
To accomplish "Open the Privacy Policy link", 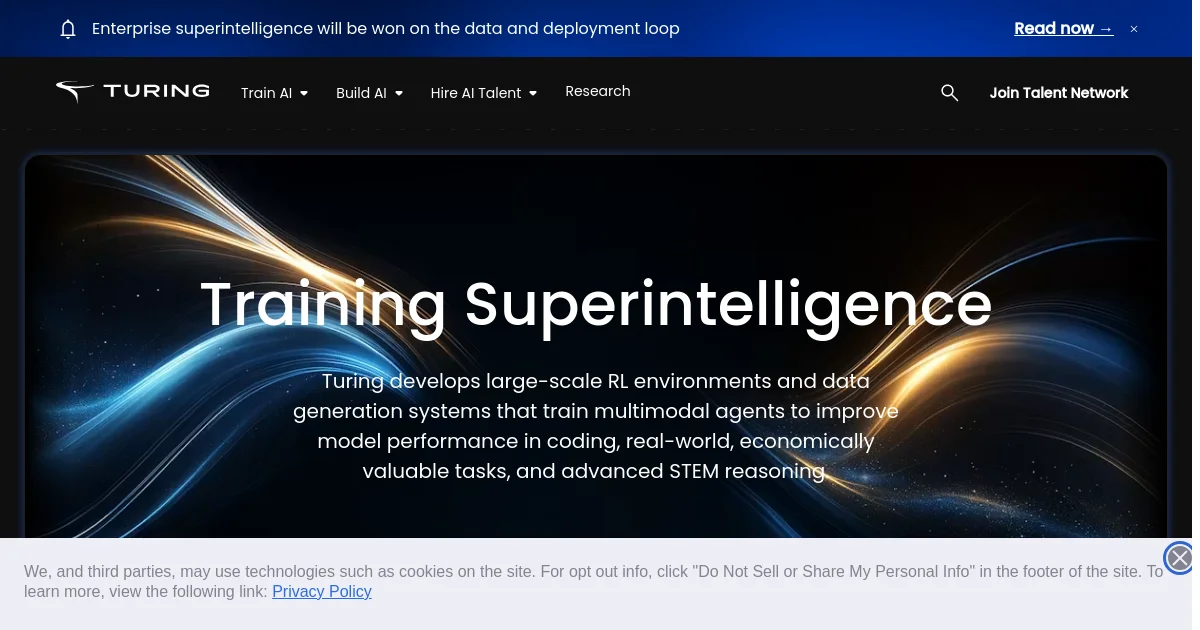I will click(322, 591).
